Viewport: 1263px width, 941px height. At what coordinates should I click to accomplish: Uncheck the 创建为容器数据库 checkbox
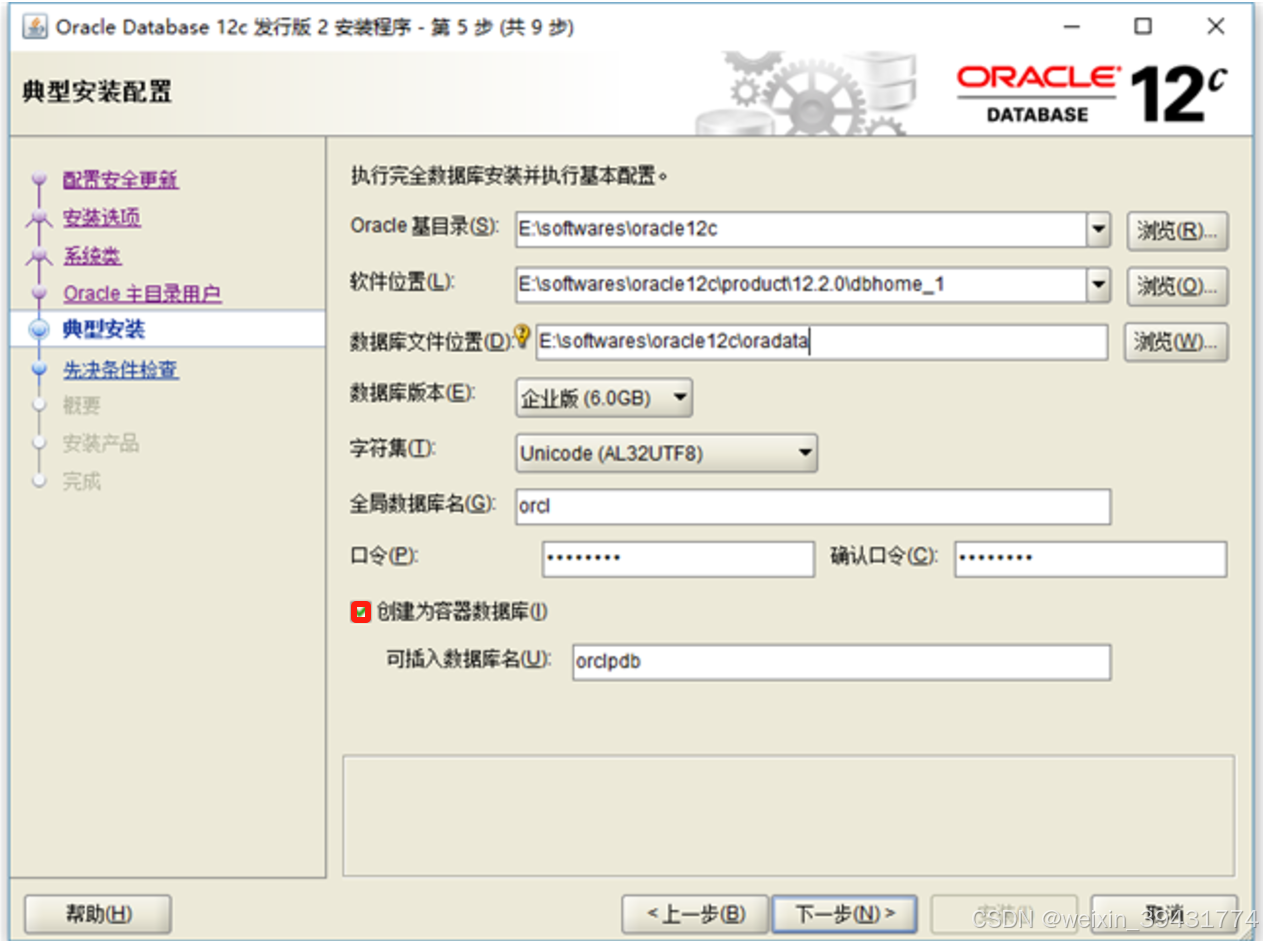(x=361, y=612)
